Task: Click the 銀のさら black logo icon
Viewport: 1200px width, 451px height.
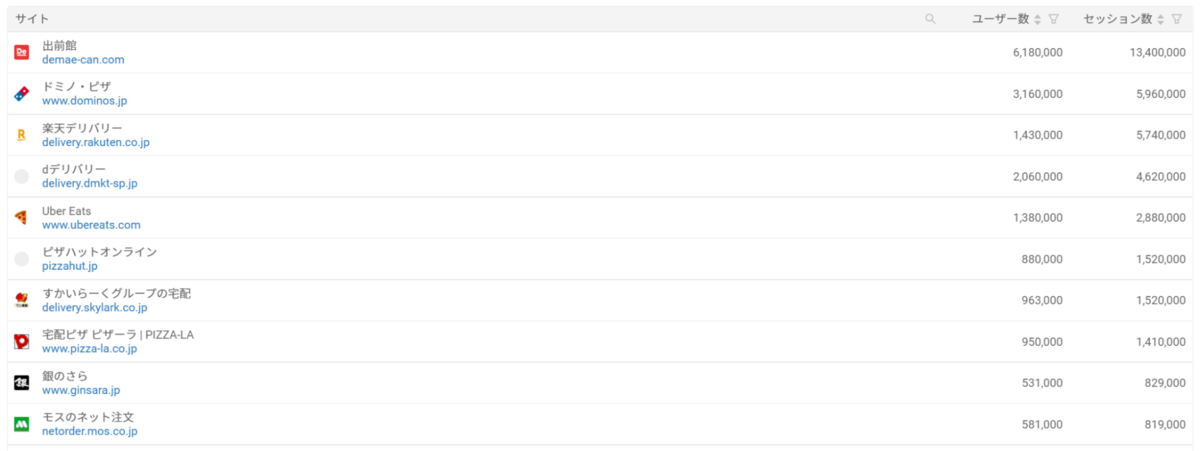Action: click(22, 382)
